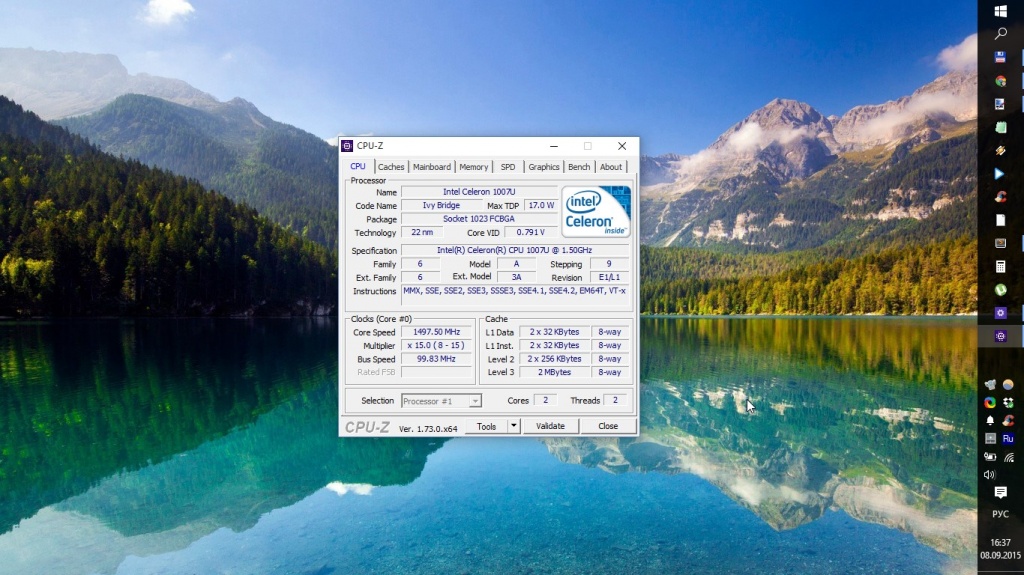Click the Intel Celeron inside logo
This screenshot has width=1024, height=575.
(x=596, y=211)
